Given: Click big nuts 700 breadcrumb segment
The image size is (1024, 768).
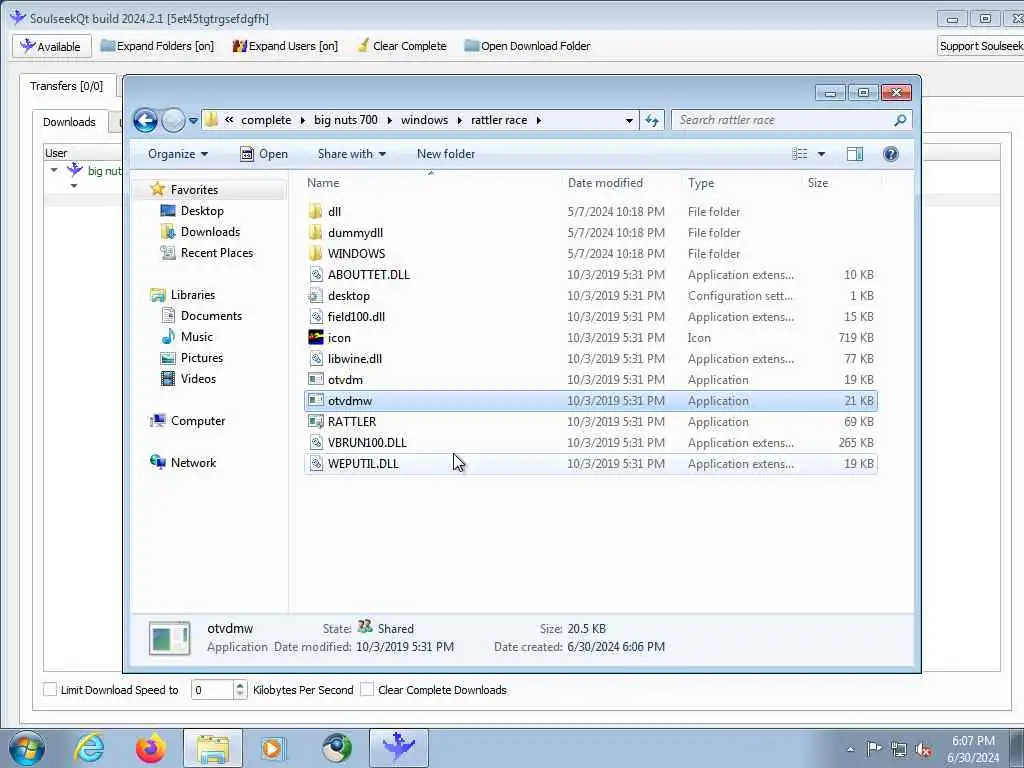Looking at the screenshot, I should tap(345, 120).
